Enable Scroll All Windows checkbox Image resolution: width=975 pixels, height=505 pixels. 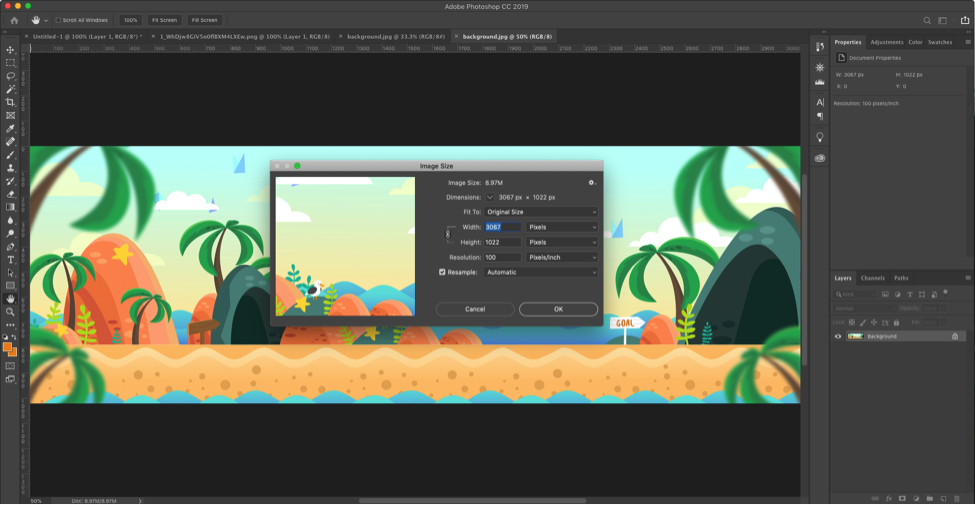(58, 20)
